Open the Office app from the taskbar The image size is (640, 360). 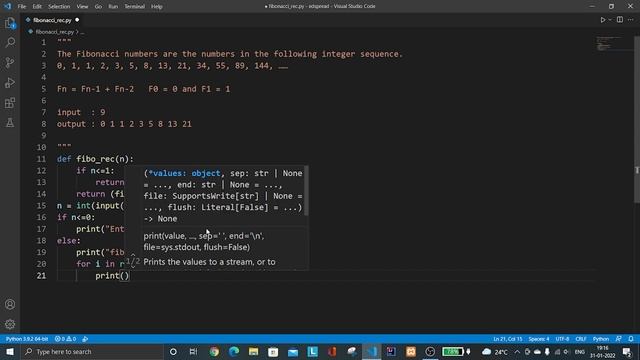332,352
